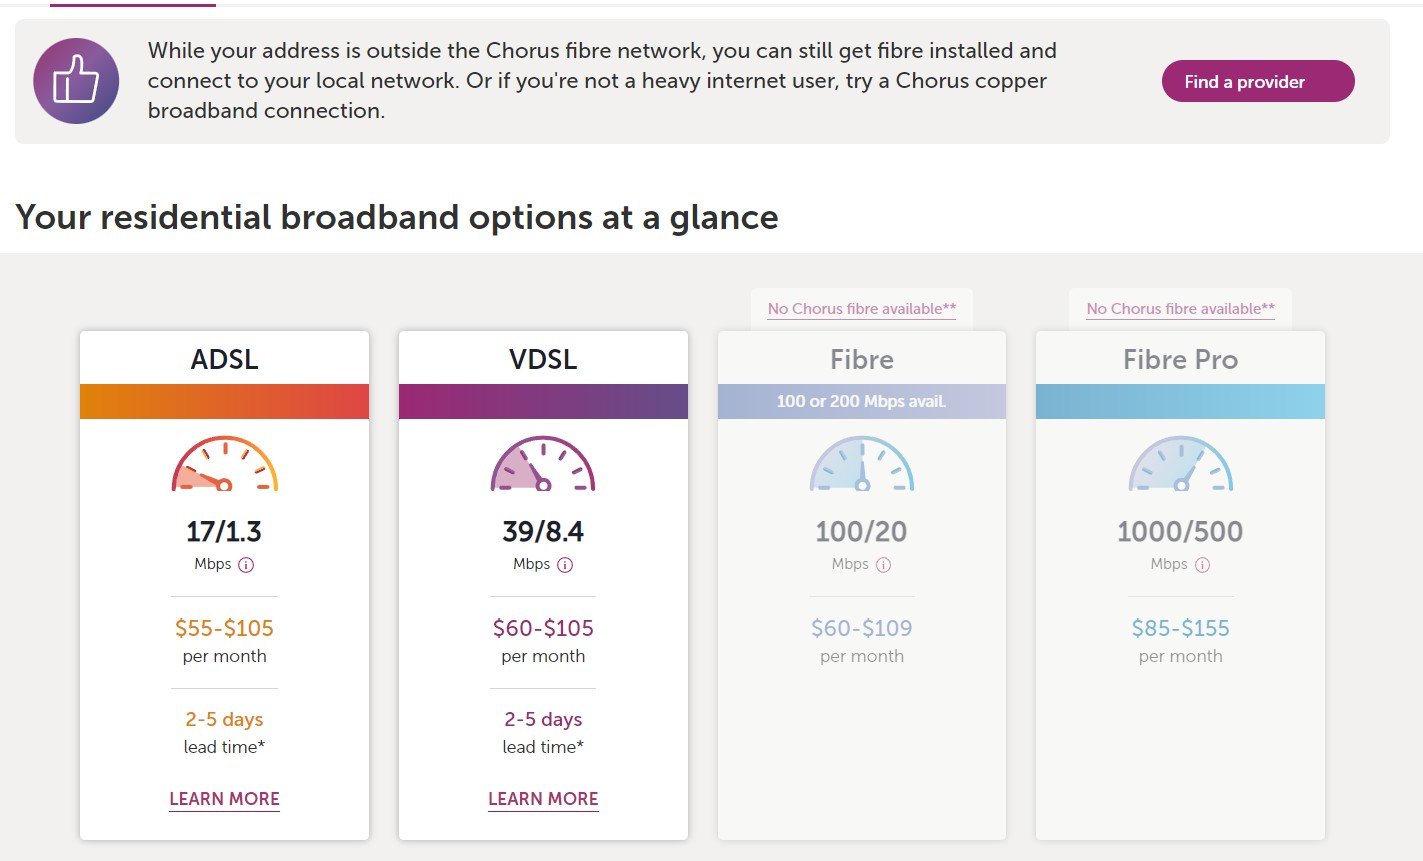1423x861 pixels.
Task: Follow the VDSL LEARN MORE link
Action: point(543,799)
